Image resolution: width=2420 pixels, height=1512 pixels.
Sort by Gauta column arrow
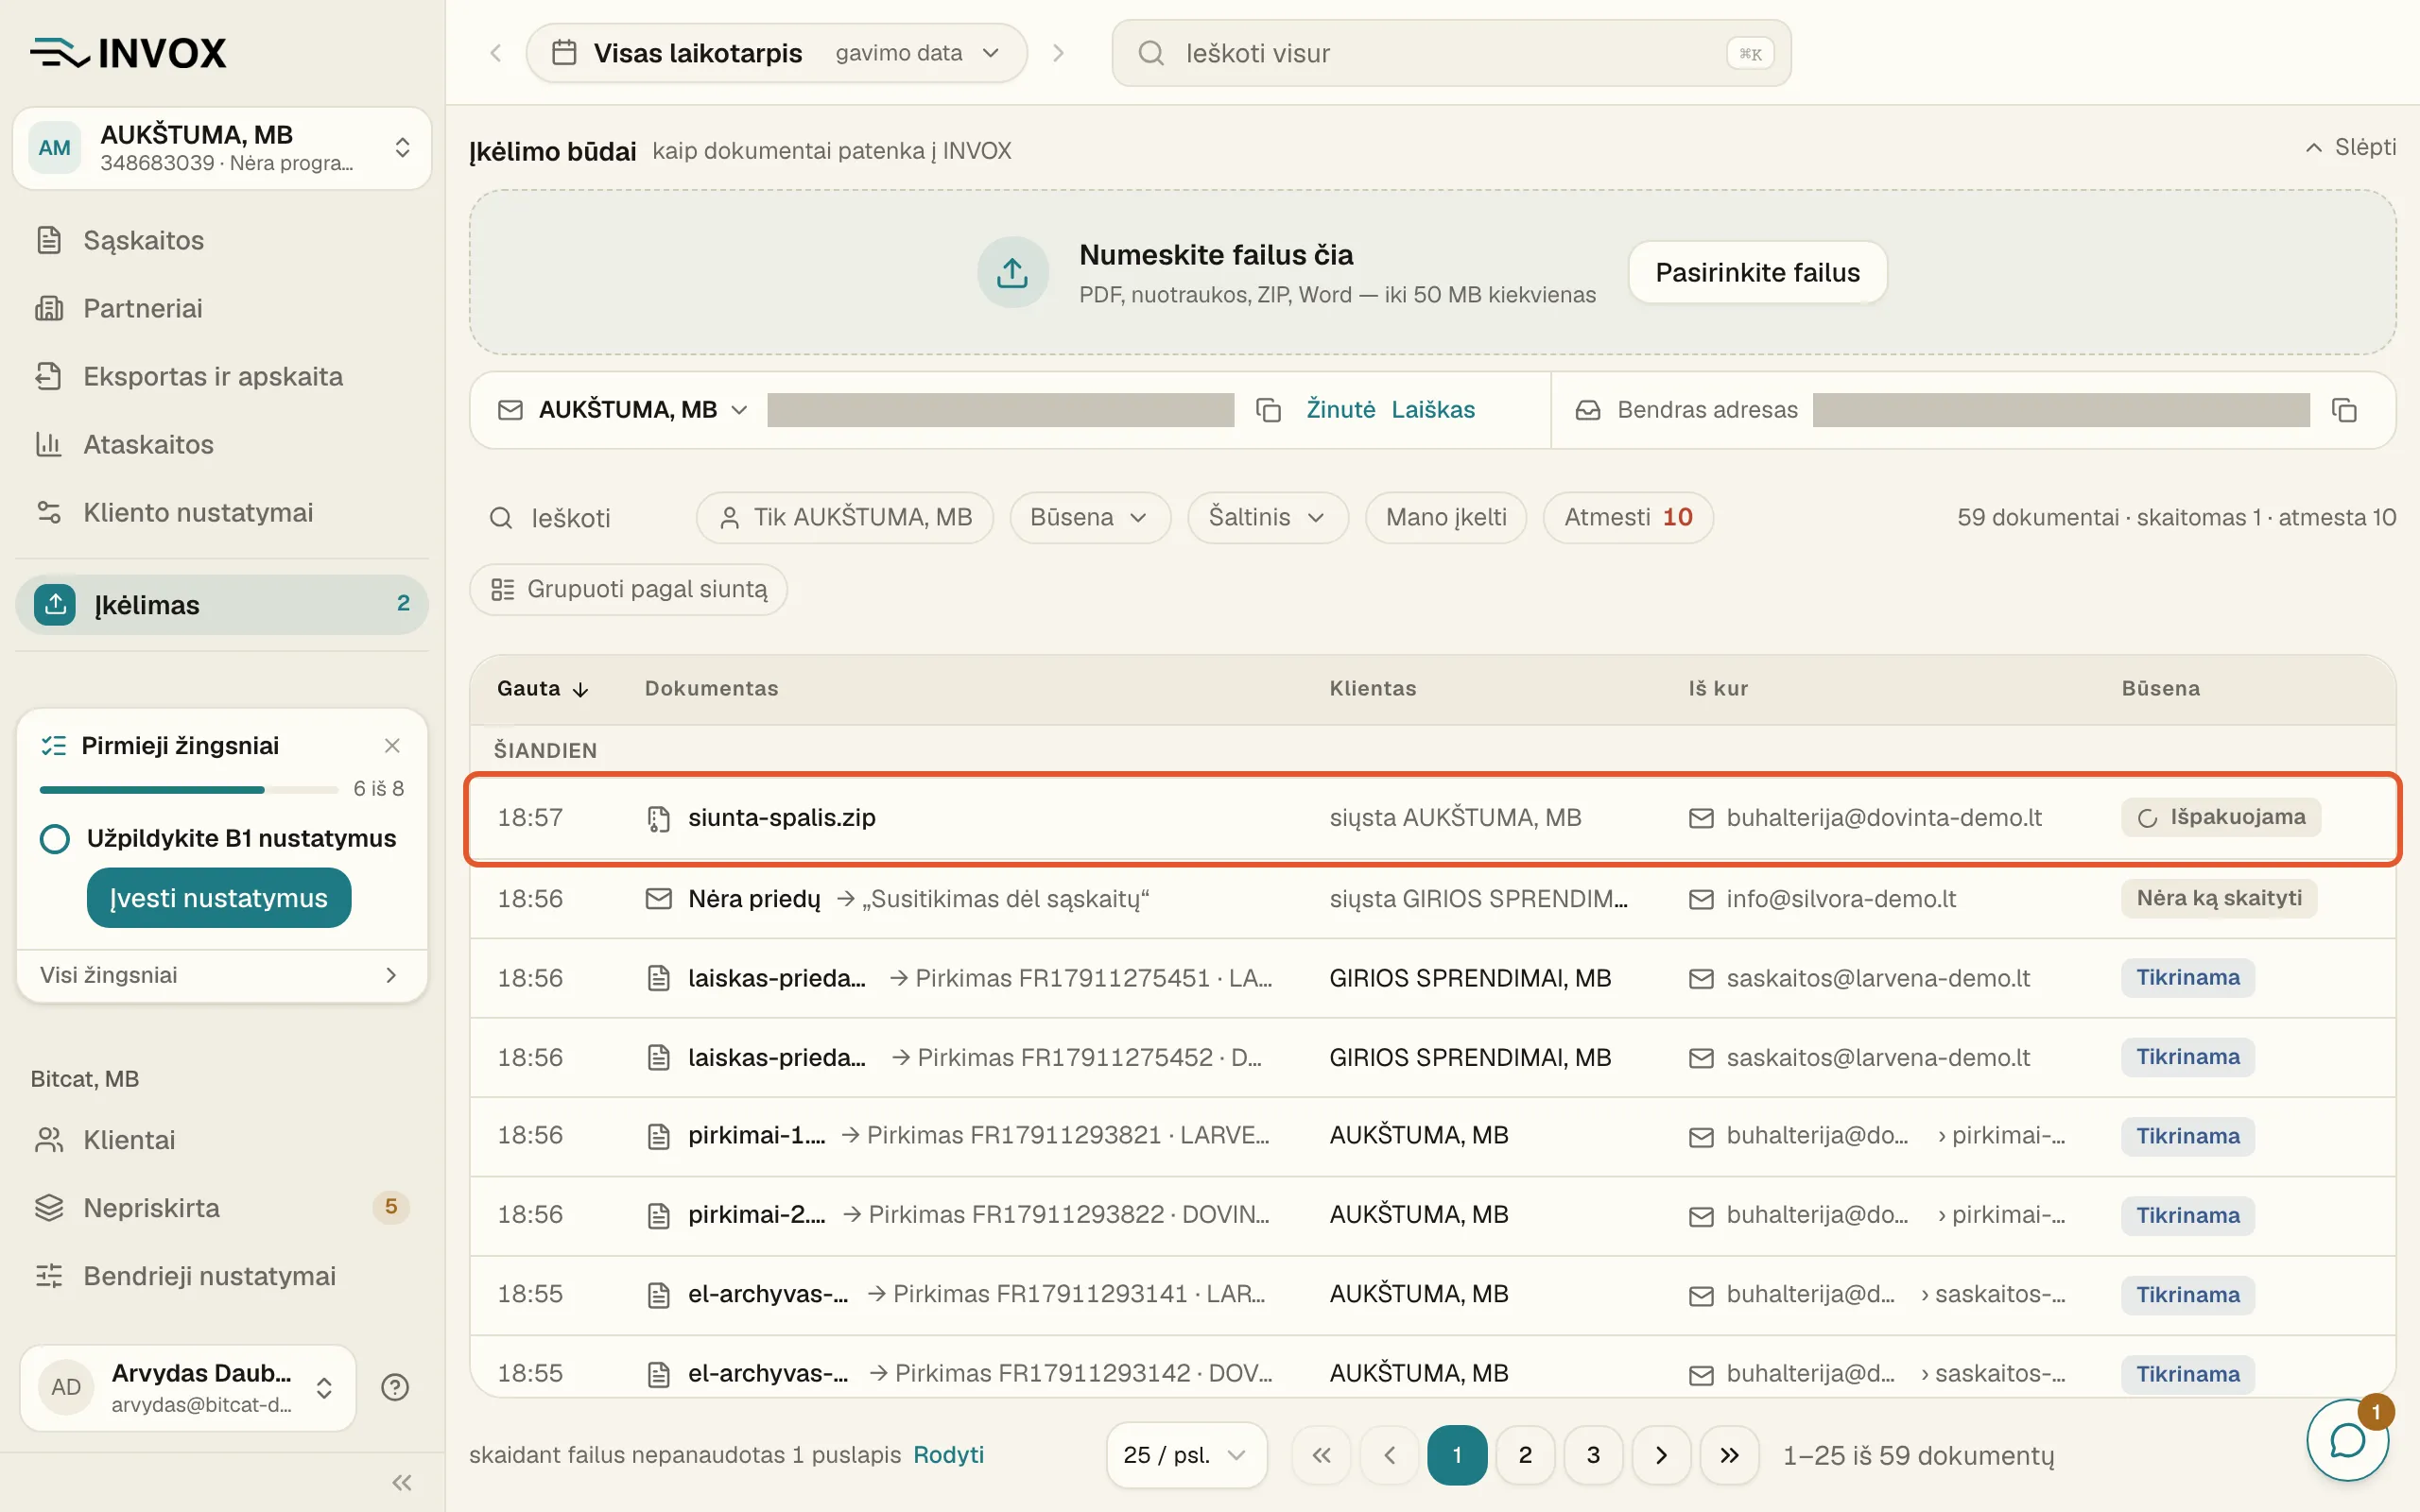click(580, 689)
